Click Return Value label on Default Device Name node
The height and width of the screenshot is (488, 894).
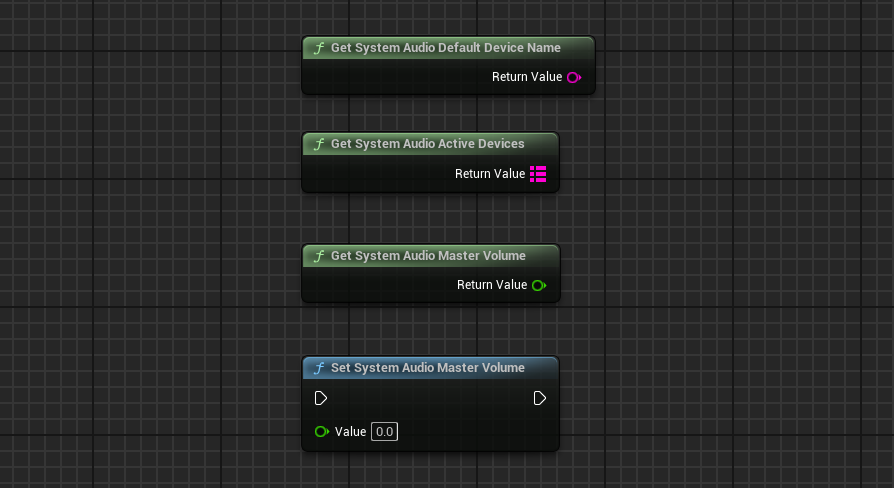coord(527,77)
